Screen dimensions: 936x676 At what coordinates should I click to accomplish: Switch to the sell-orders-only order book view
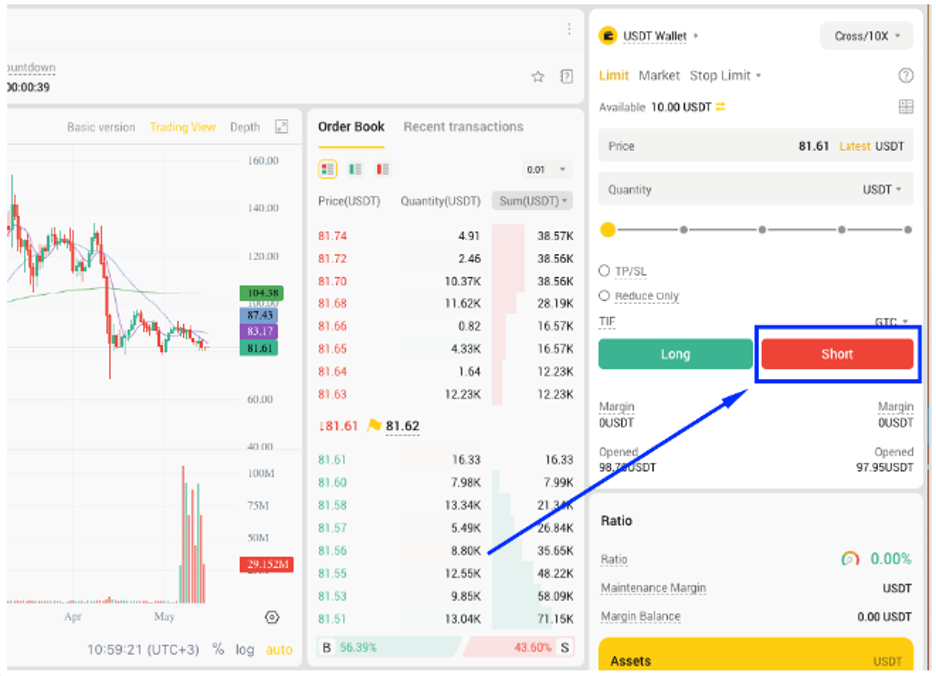click(381, 169)
